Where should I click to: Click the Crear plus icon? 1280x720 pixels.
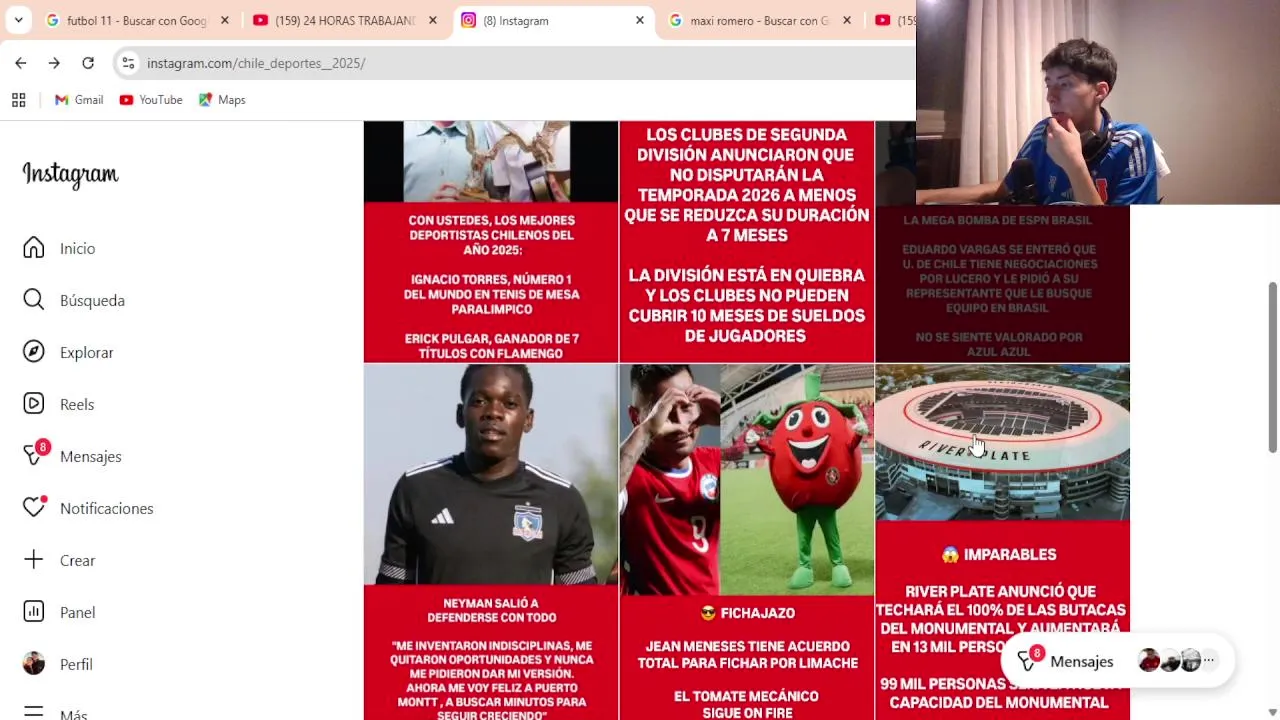tap(34, 560)
